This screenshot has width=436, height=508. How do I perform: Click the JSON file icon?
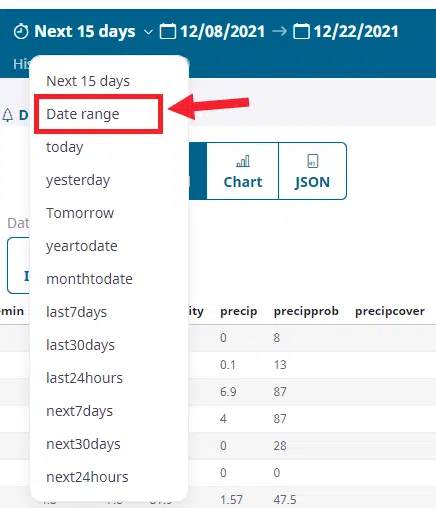[312, 161]
